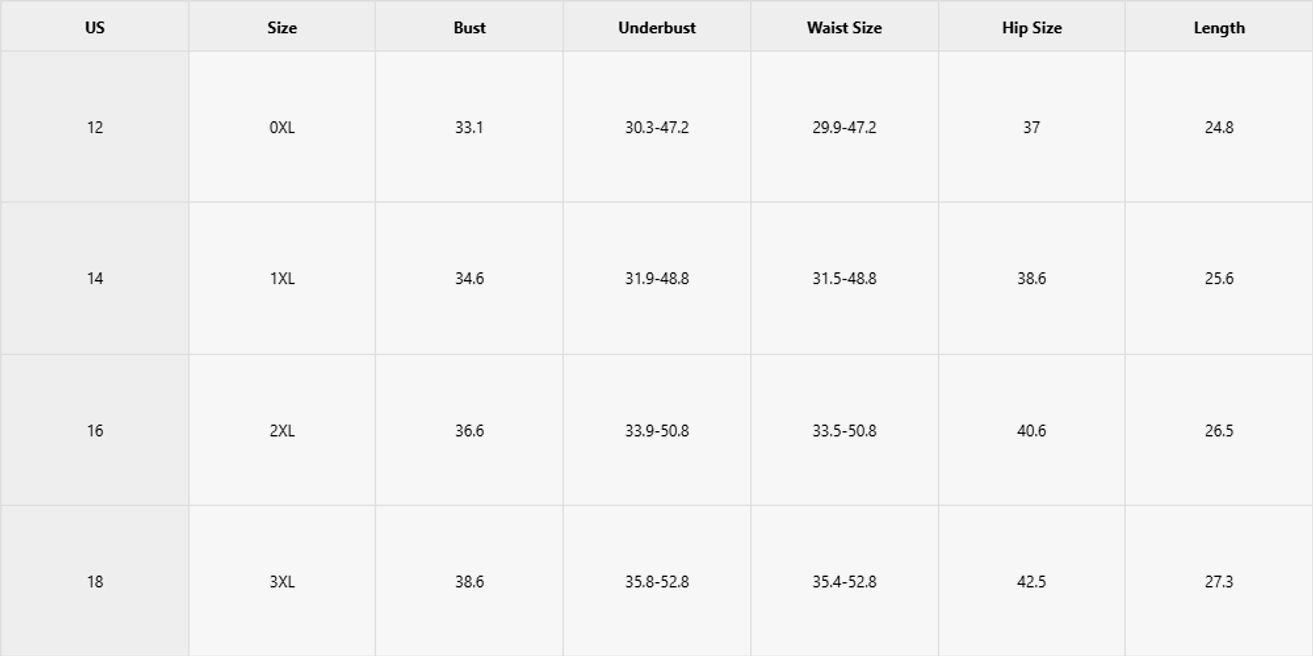This screenshot has height=656, width=1313.
Task: Click bust value 36.6
Action: (x=469, y=431)
